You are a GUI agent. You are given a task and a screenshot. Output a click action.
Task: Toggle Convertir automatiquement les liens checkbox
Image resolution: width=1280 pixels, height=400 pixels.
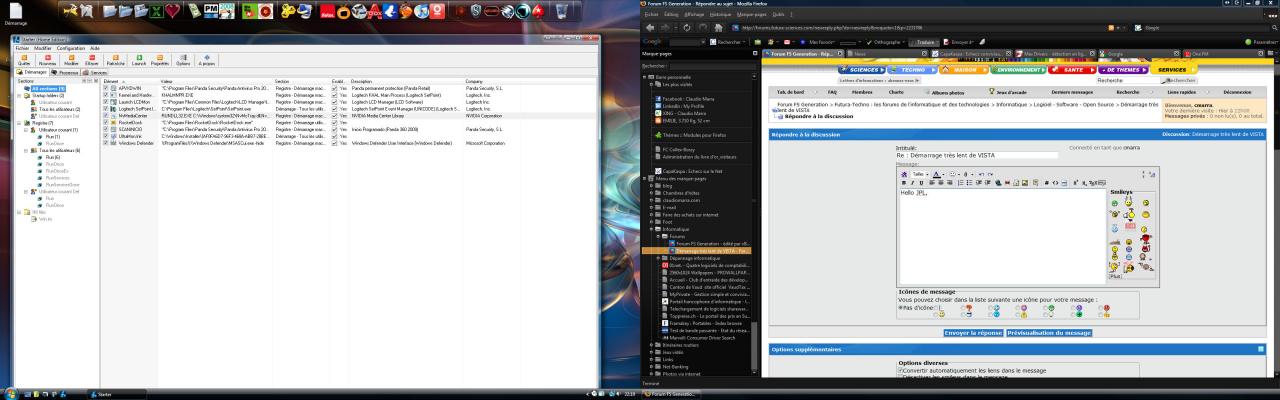(901, 370)
